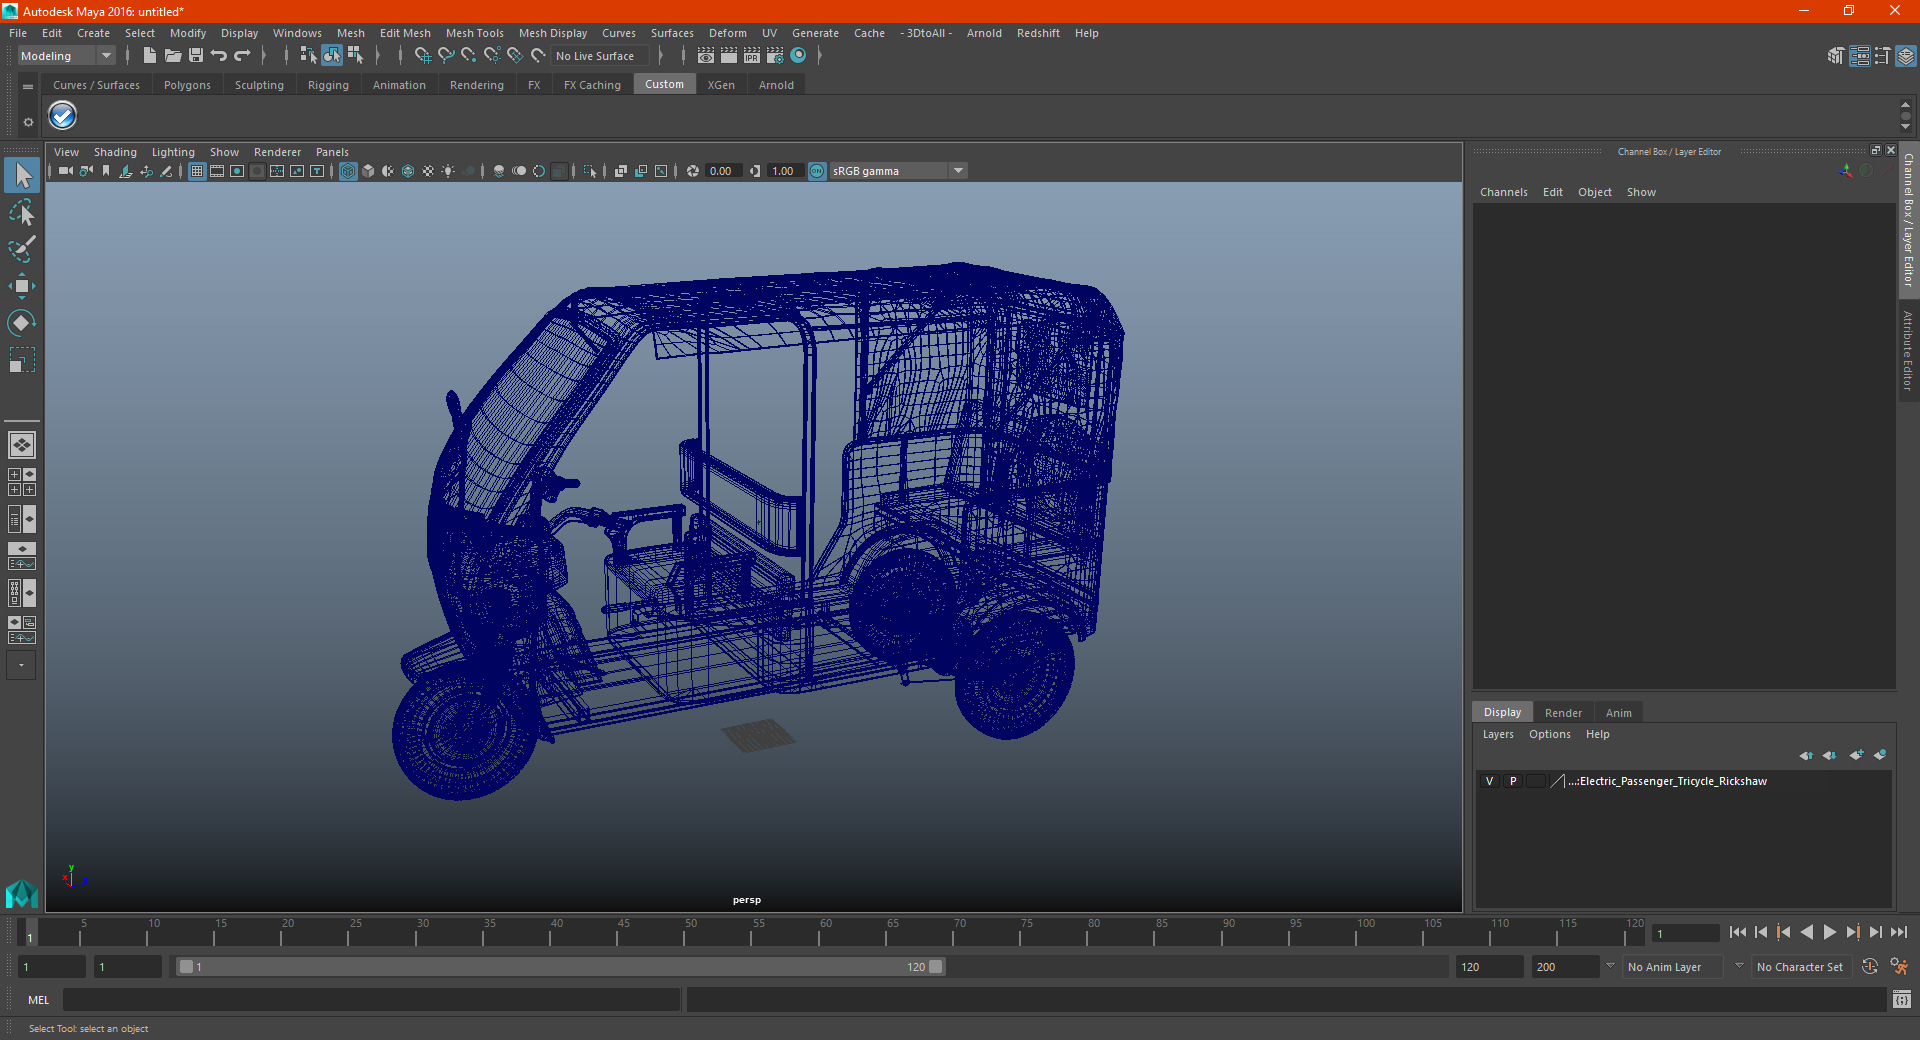
Task: Open shelf tab selector menu icon
Action: 28,87
